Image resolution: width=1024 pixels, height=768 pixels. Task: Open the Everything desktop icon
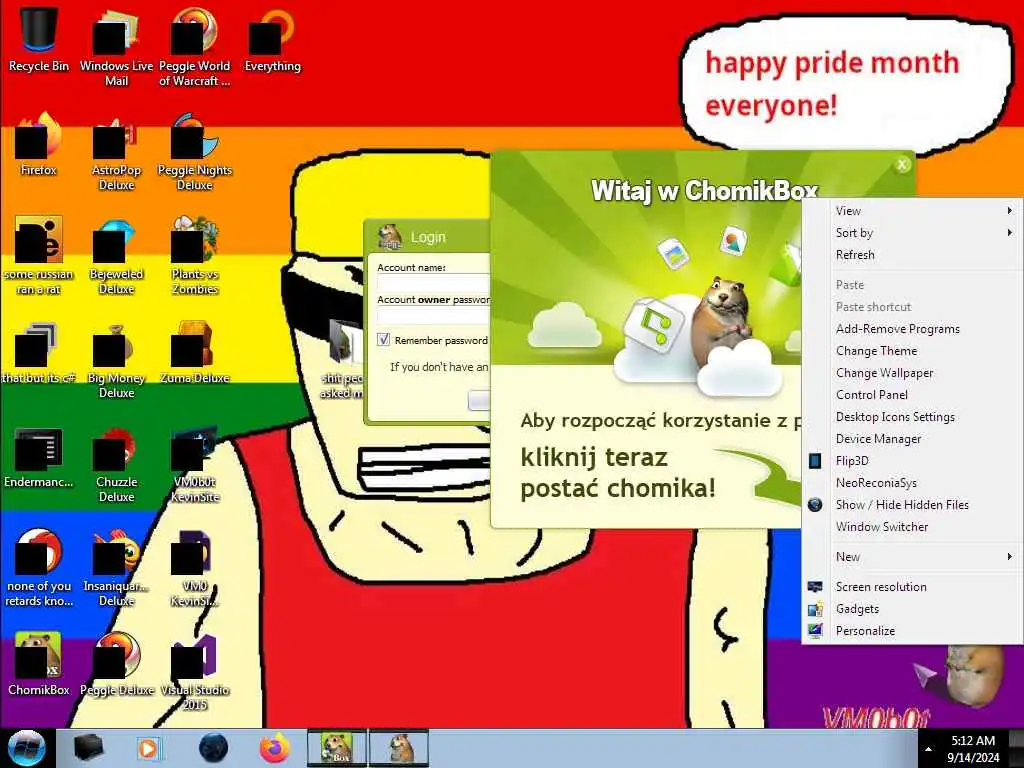pos(273,38)
